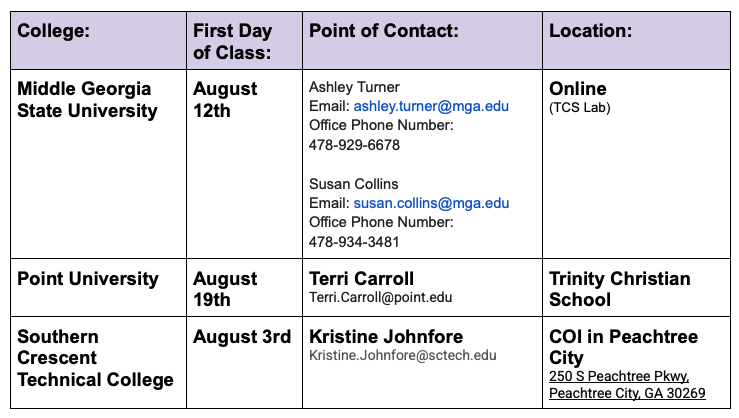
Task: Click the 250 S Peachtree Pkwy address link
Action: point(627,385)
